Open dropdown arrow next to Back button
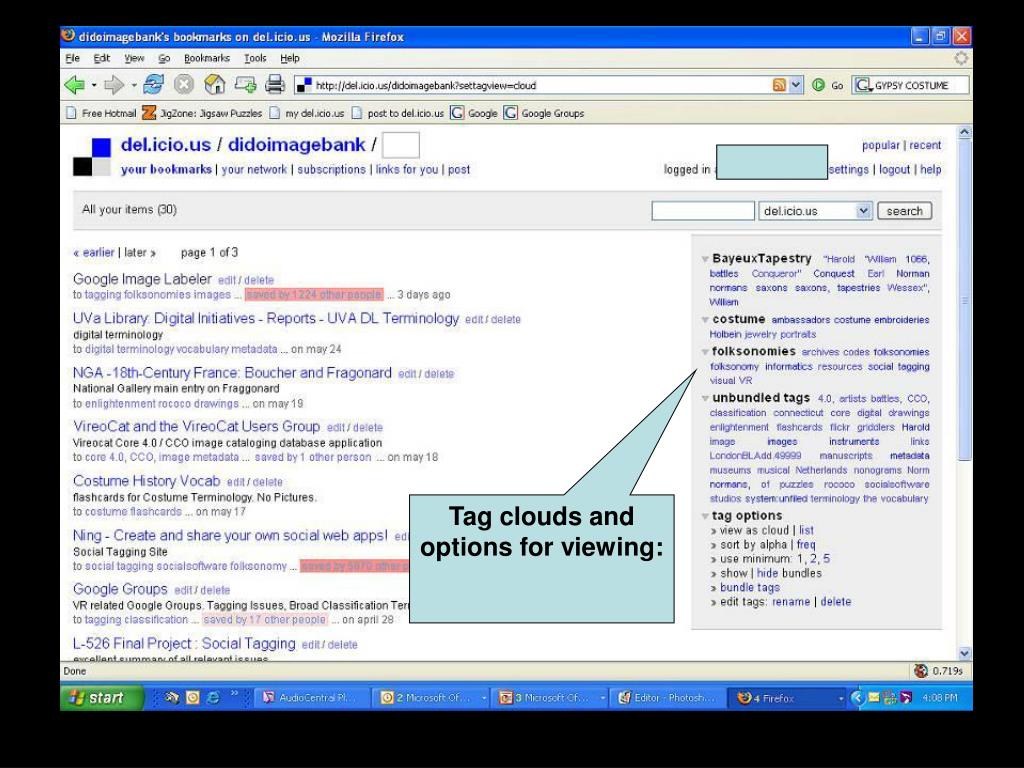This screenshot has width=1024, height=768. pos(94,85)
